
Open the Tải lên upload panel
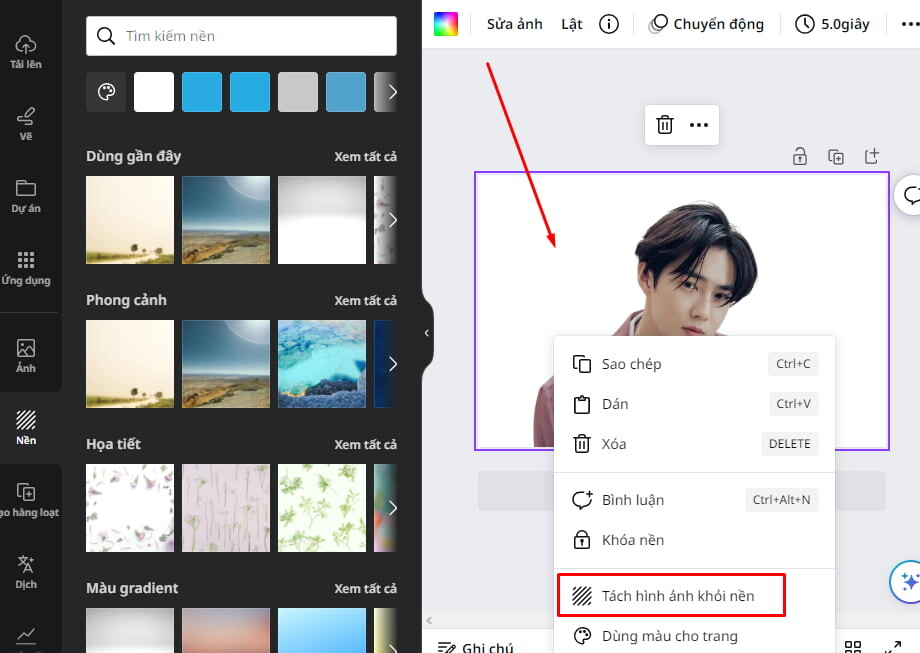click(x=26, y=52)
